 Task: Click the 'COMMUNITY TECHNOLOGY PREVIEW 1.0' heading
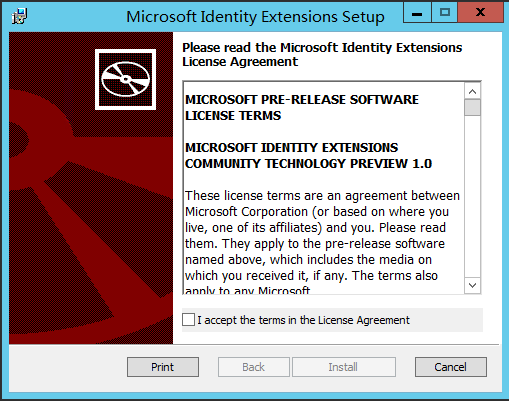[x=308, y=163]
